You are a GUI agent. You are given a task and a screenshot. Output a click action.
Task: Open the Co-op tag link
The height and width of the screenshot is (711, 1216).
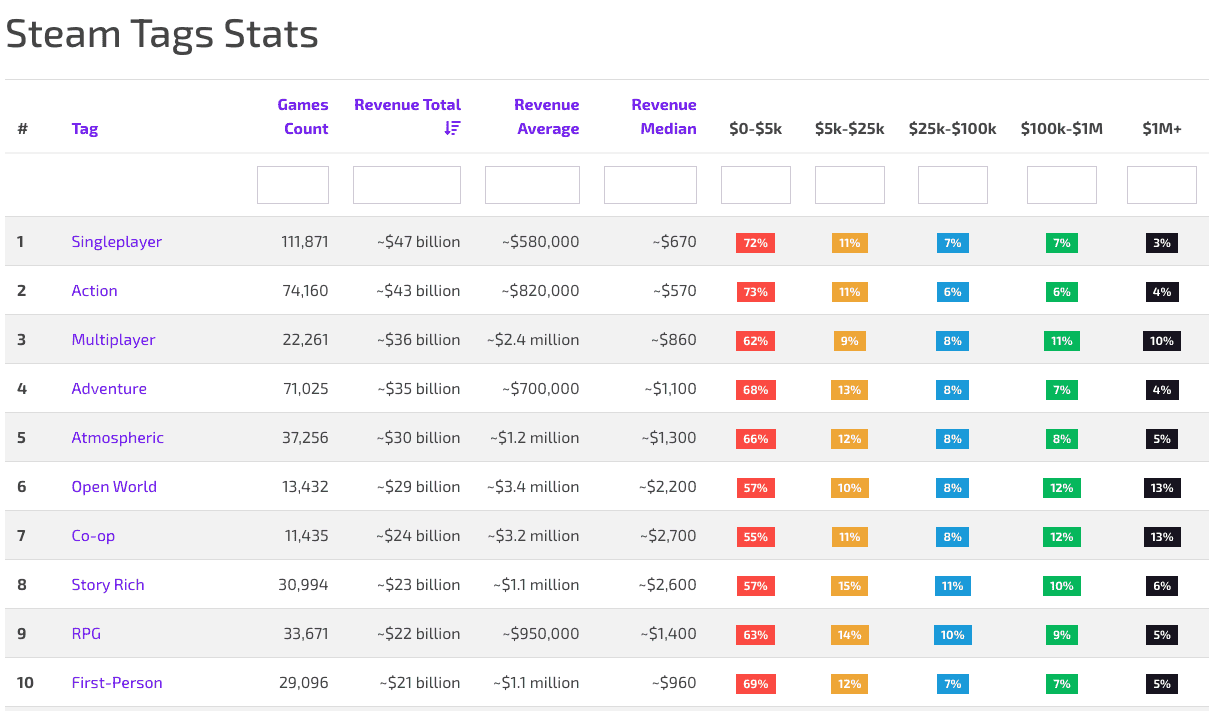click(93, 536)
